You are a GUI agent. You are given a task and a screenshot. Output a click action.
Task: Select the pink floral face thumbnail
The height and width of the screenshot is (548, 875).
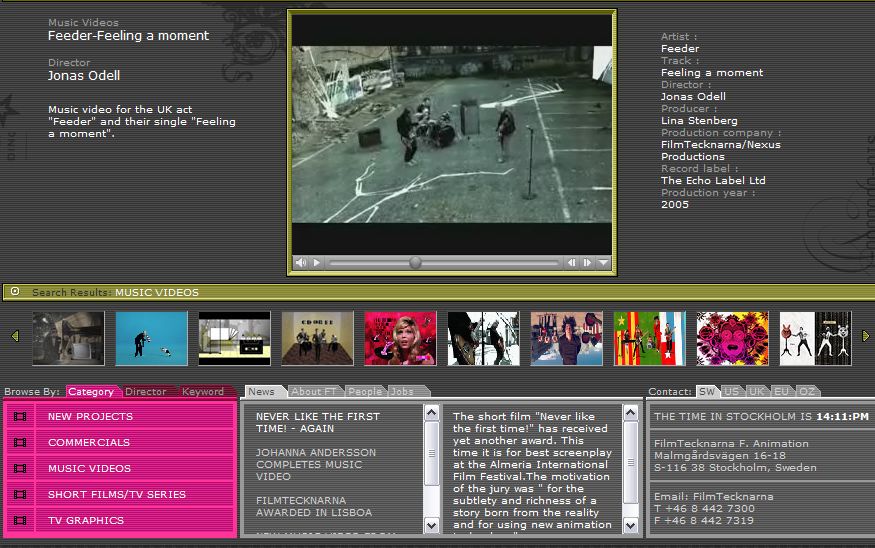click(x=733, y=338)
